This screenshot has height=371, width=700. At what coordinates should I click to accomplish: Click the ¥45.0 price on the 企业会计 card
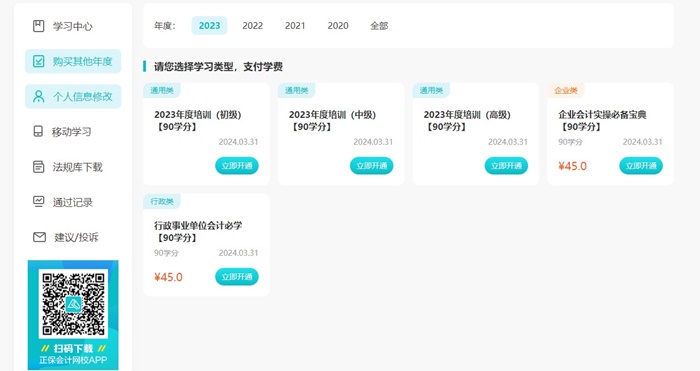(572, 166)
